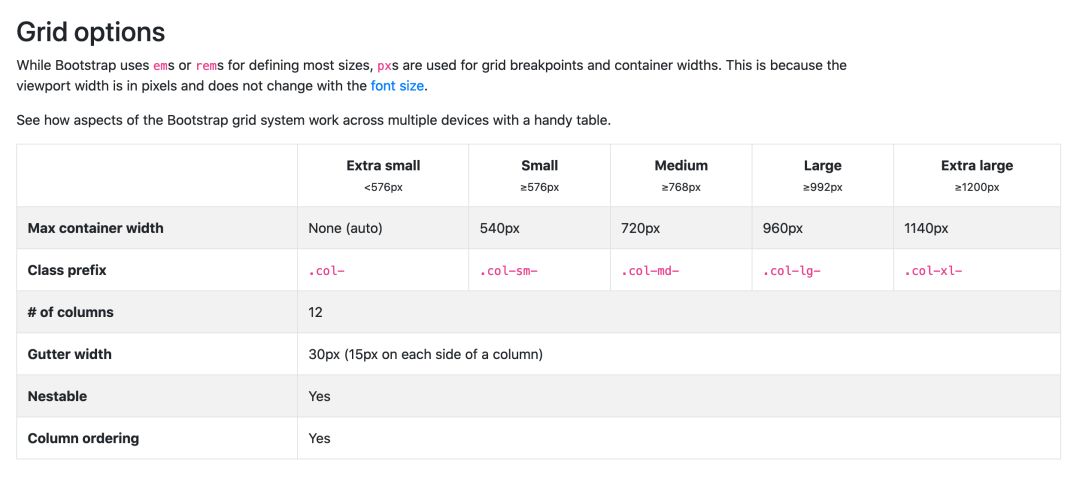The width and height of the screenshot is (1080, 477).
Task: Click the '.col-md-' class prefix code
Action: 651,271
